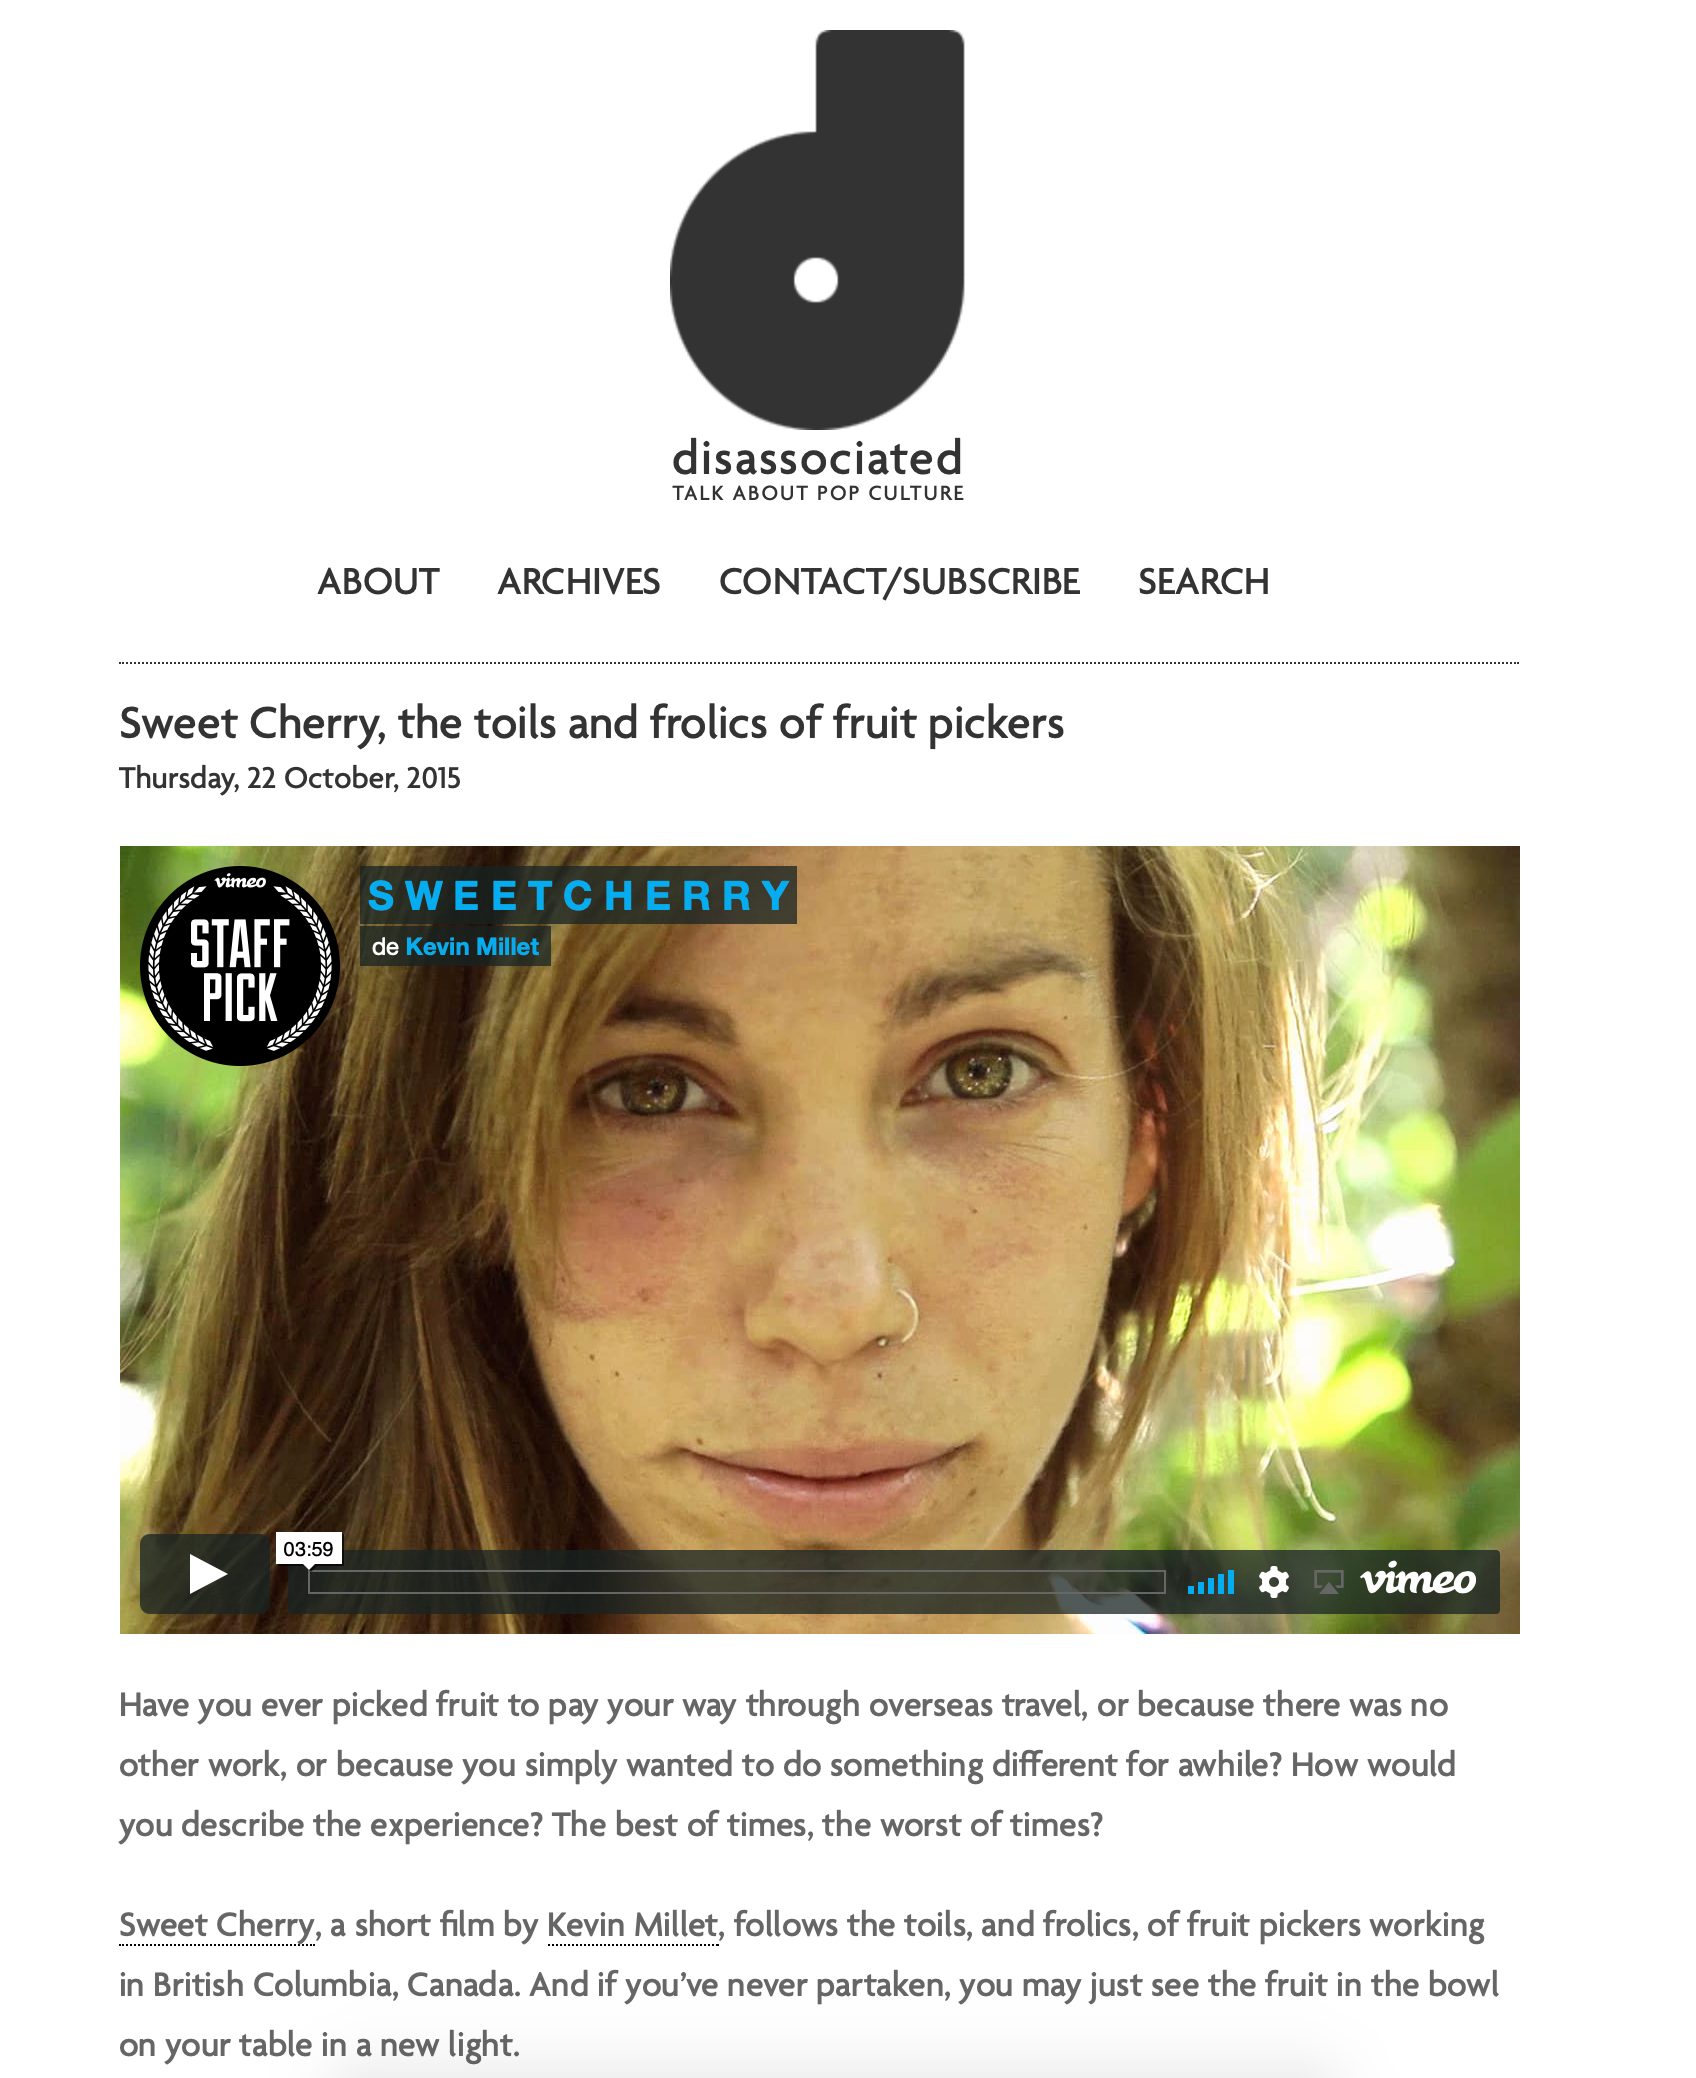Image resolution: width=1696 pixels, height=2078 pixels.
Task: Click the 03:59 duration timestamp marker
Action: pos(308,1549)
